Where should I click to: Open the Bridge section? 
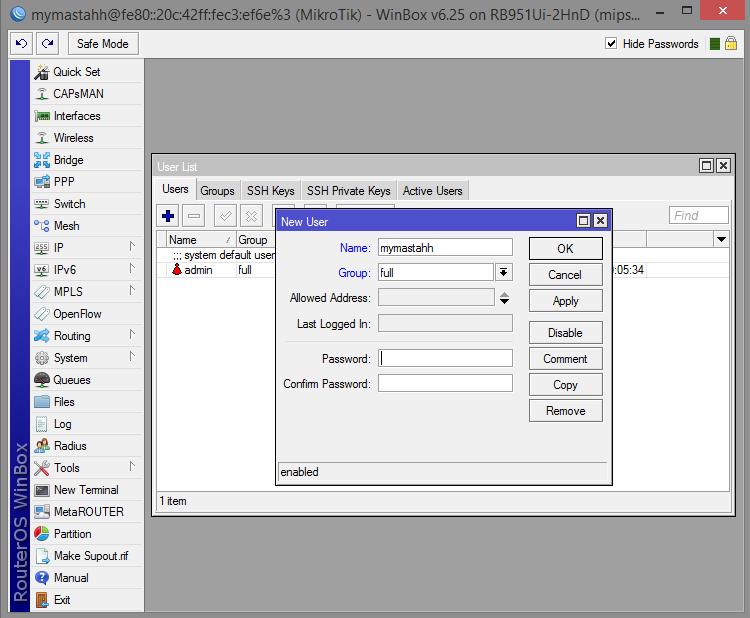pyautogui.click(x=87, y=160)
